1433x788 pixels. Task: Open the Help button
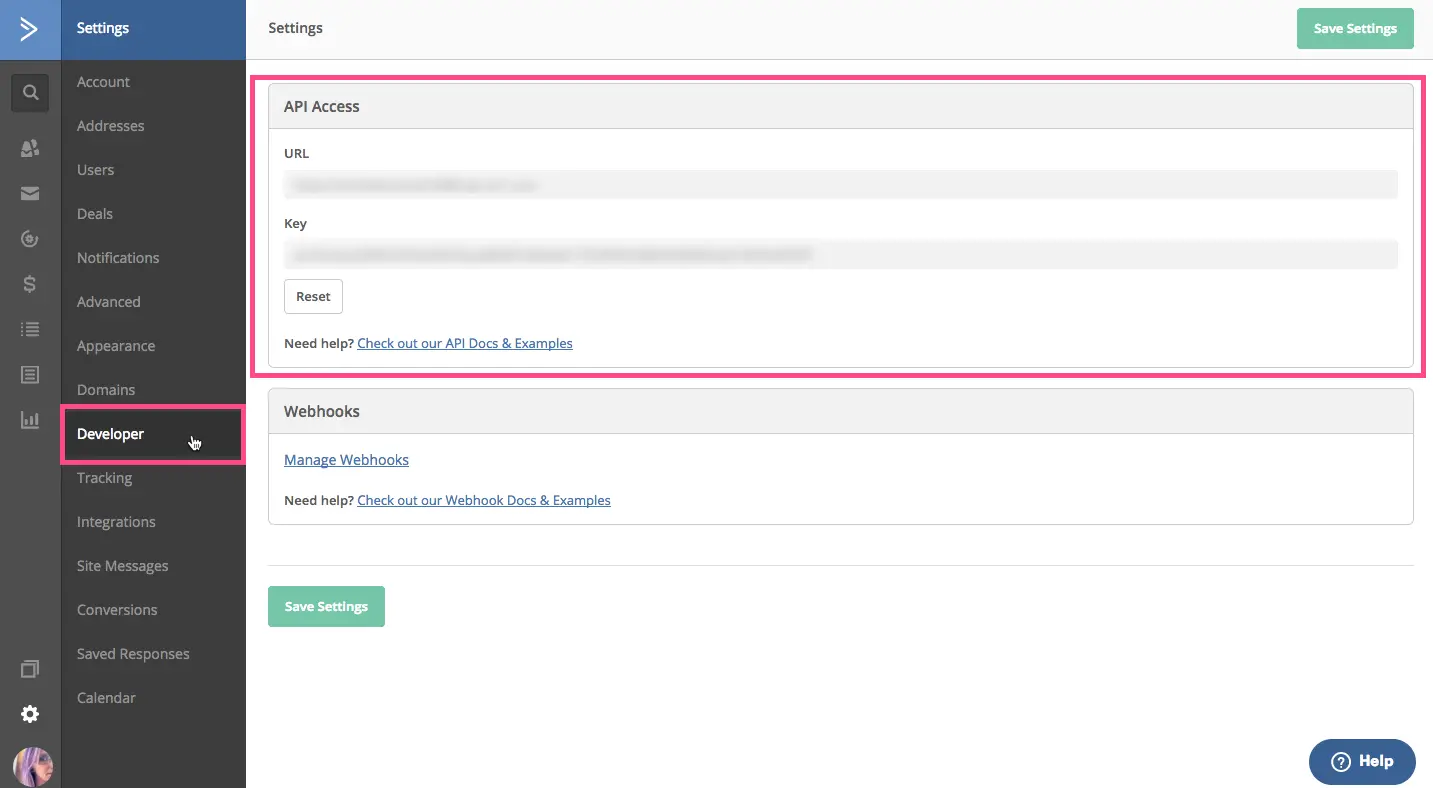[1362, 762]
